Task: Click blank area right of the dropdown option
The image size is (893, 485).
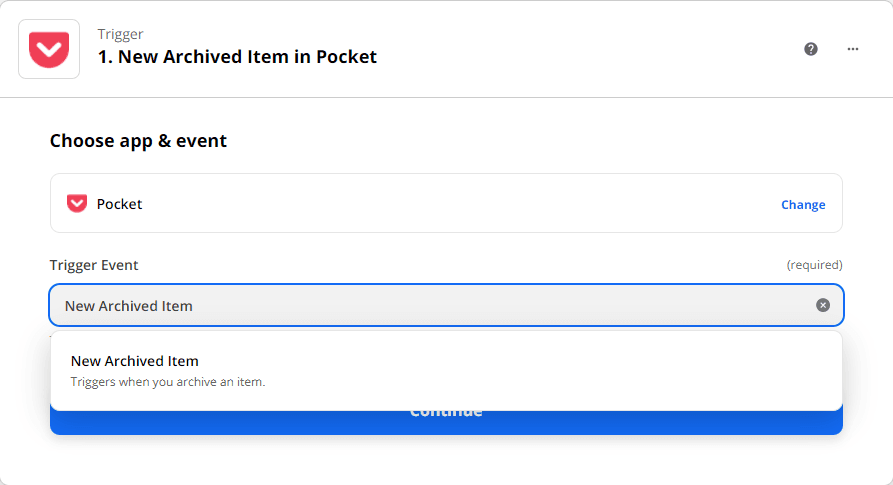Action: [550, 370]
